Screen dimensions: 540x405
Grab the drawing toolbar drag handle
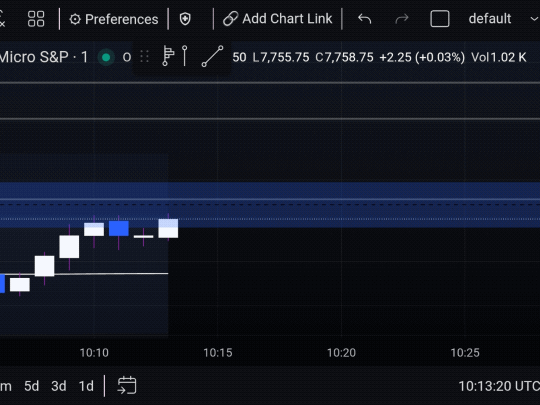tap(145, 57)
